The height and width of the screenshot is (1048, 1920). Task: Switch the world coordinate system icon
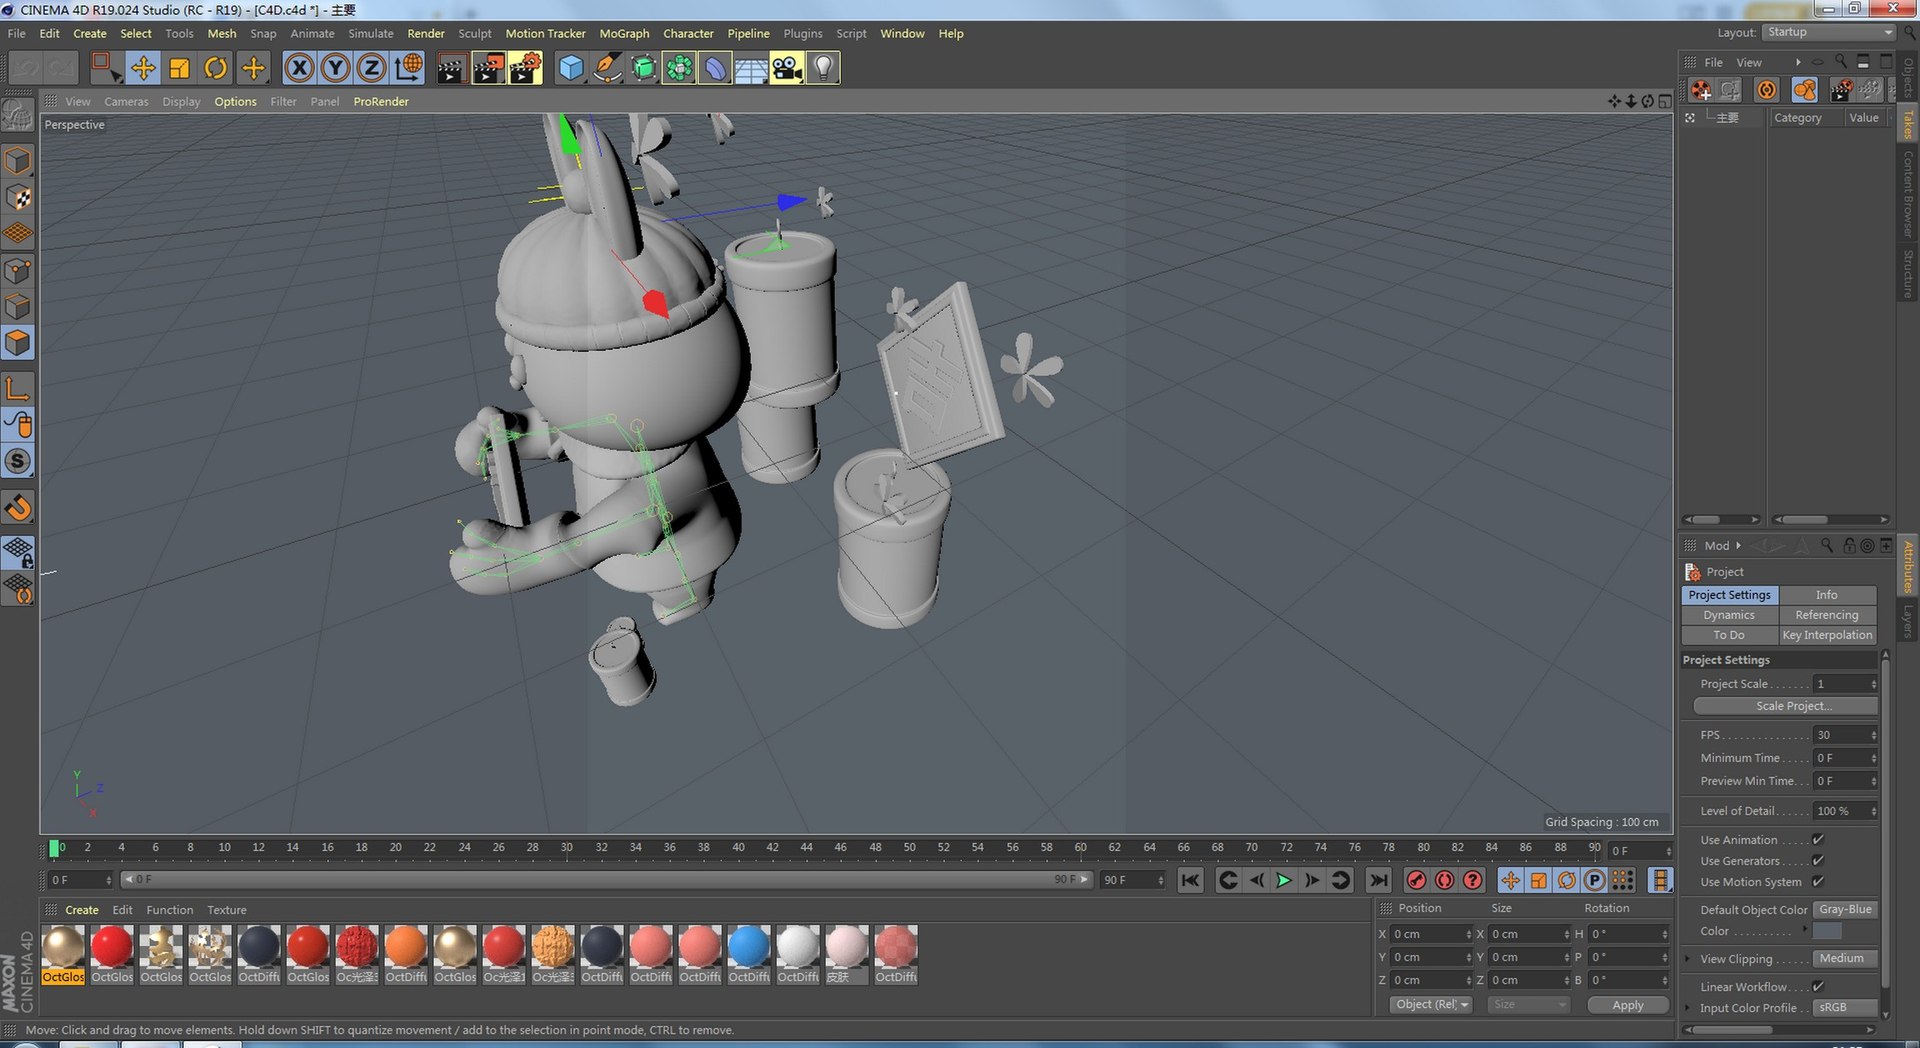408,68
